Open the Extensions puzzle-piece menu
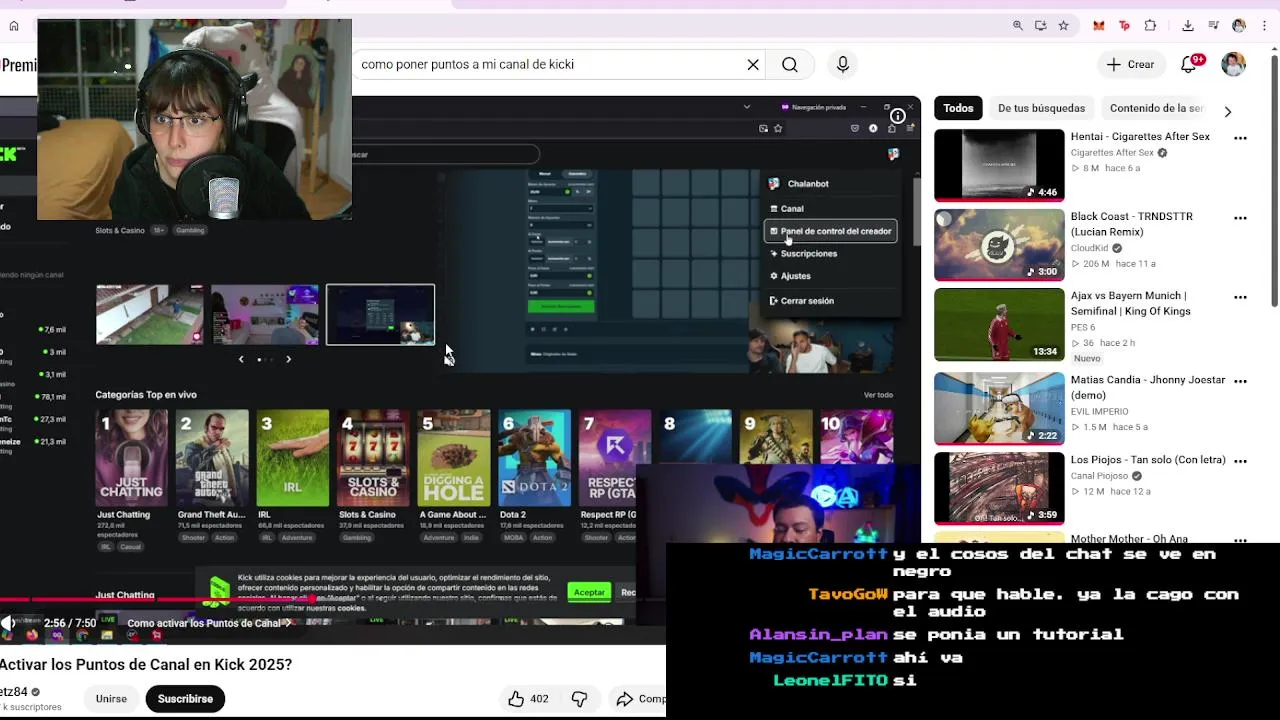The image size is (1280, 720). pos(1150,26)
